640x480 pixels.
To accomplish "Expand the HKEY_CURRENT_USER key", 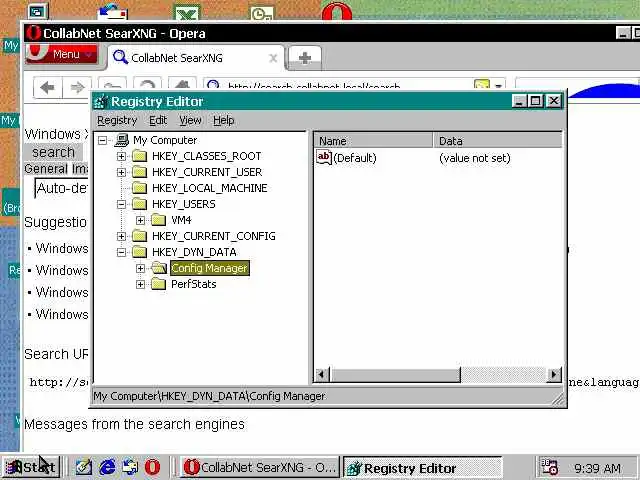I will [x=121, y=172].
